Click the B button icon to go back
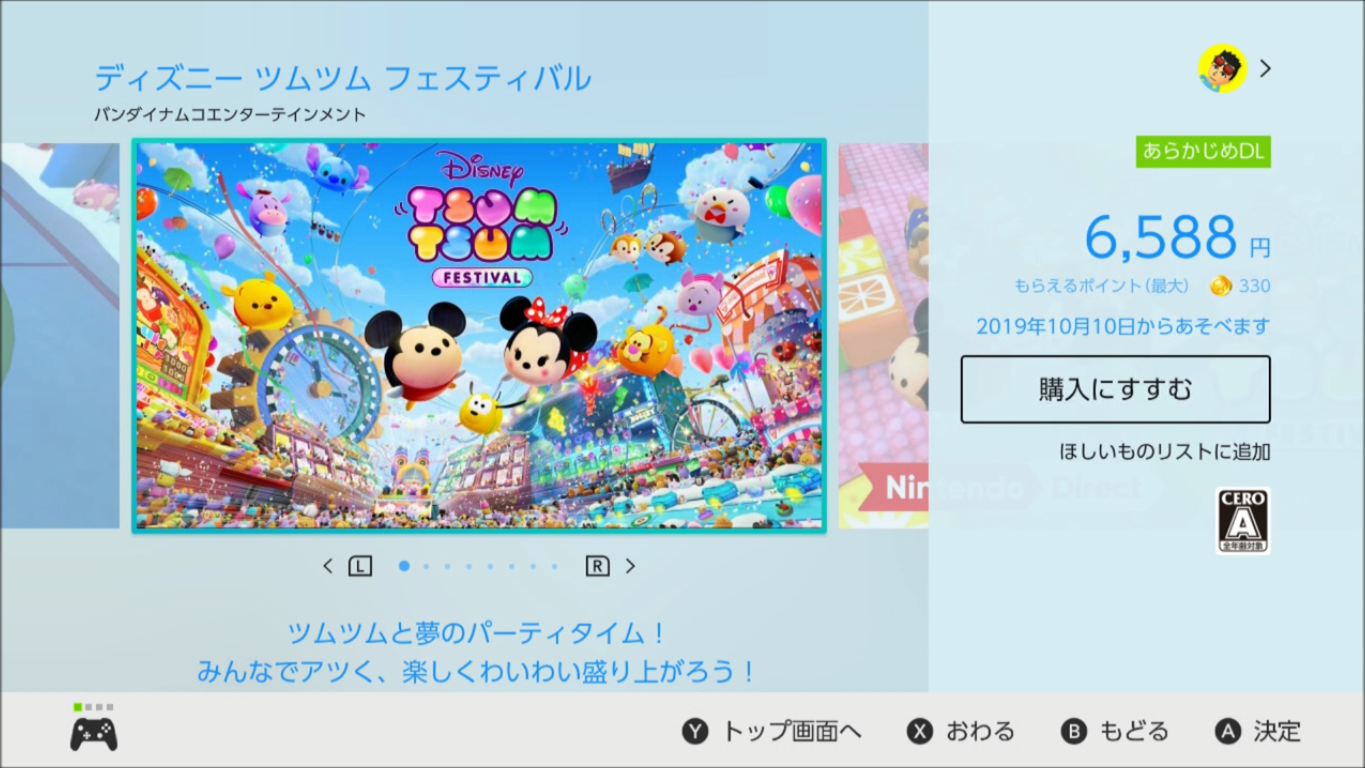The image size is (1365, 768). (1074, 732)
